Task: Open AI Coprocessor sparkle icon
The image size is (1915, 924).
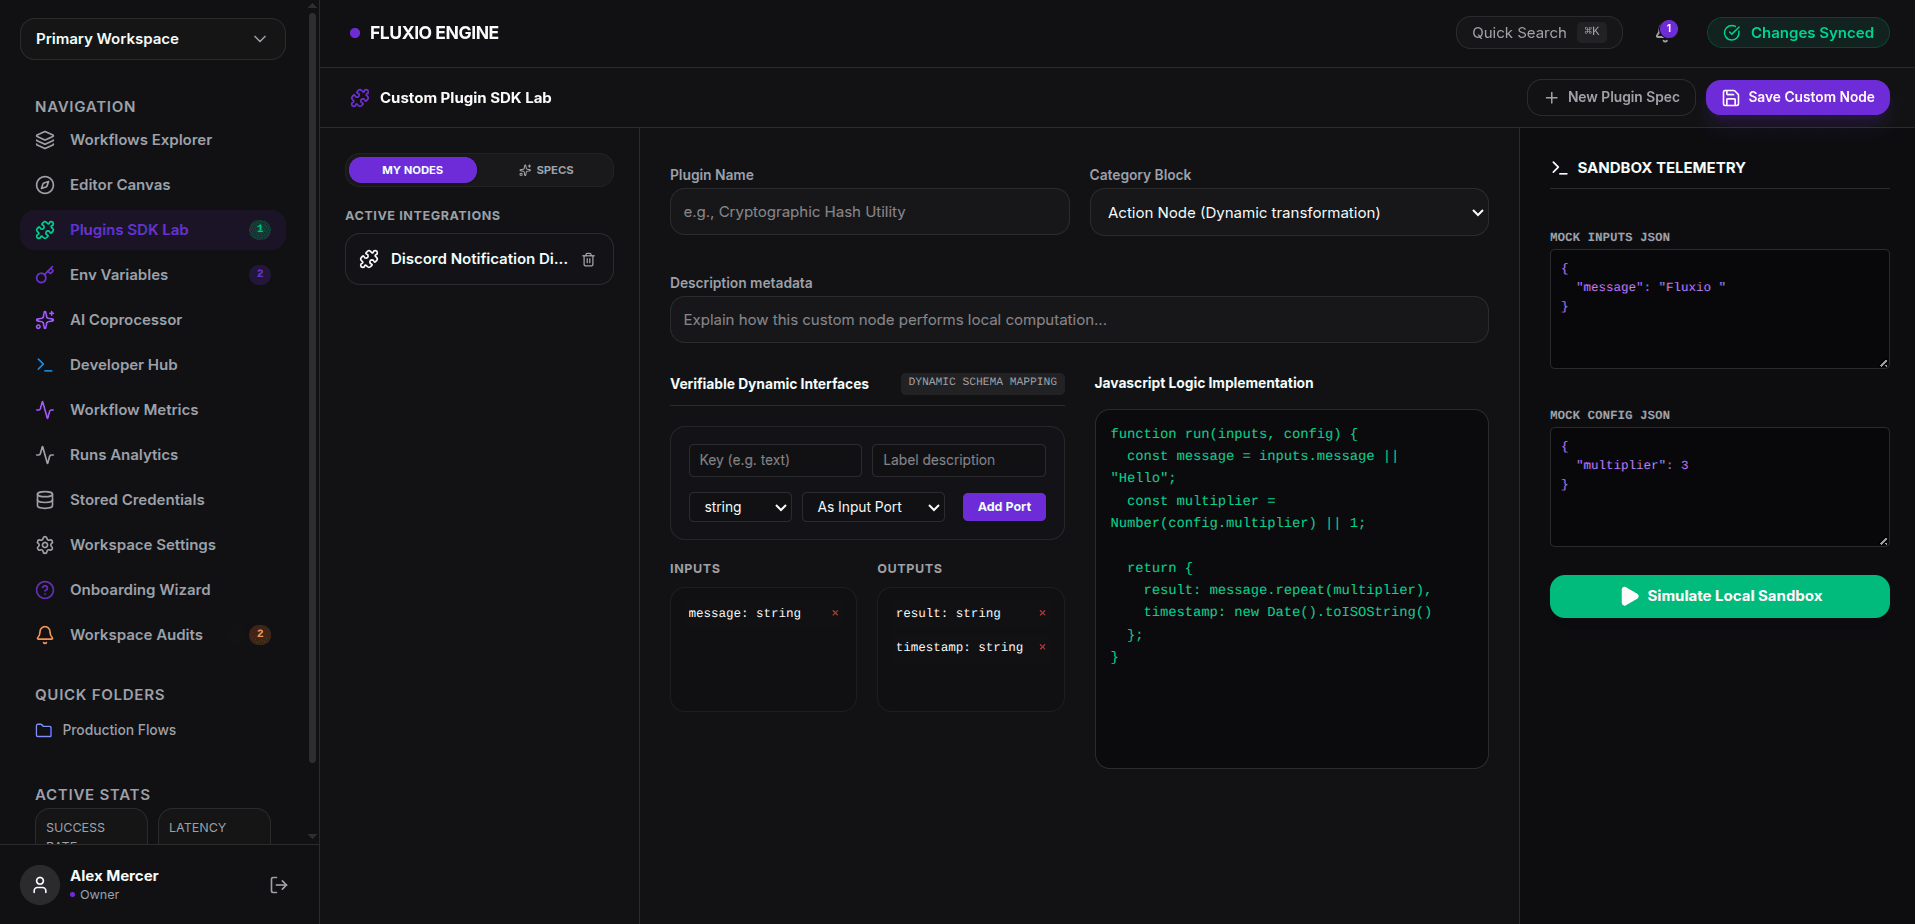Action: point(45,320)
